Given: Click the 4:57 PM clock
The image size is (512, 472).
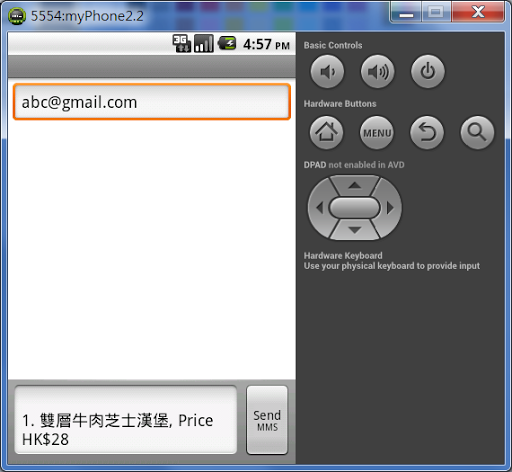Looking at the screenshot, I should pyautogui.click(x=266, y=44).
